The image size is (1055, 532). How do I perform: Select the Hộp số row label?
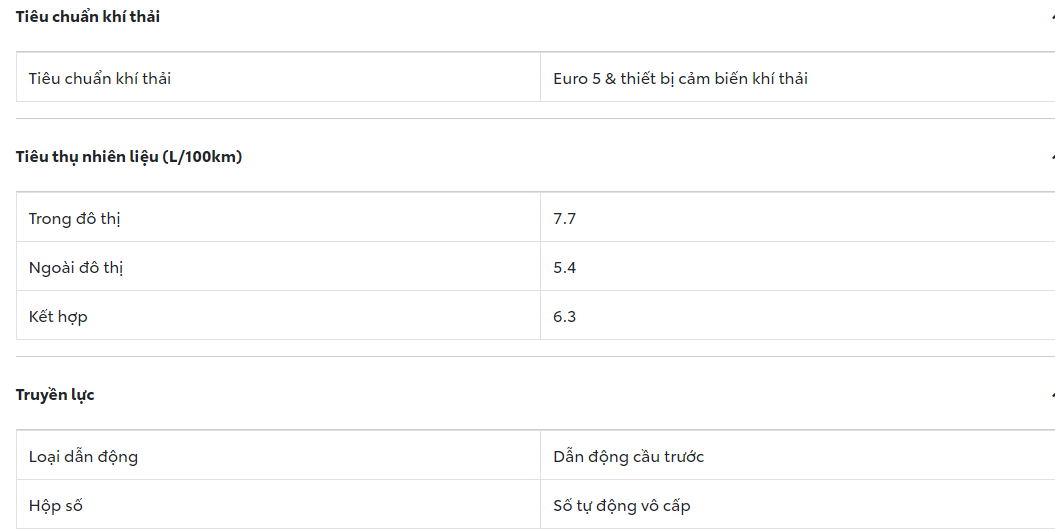55,505
